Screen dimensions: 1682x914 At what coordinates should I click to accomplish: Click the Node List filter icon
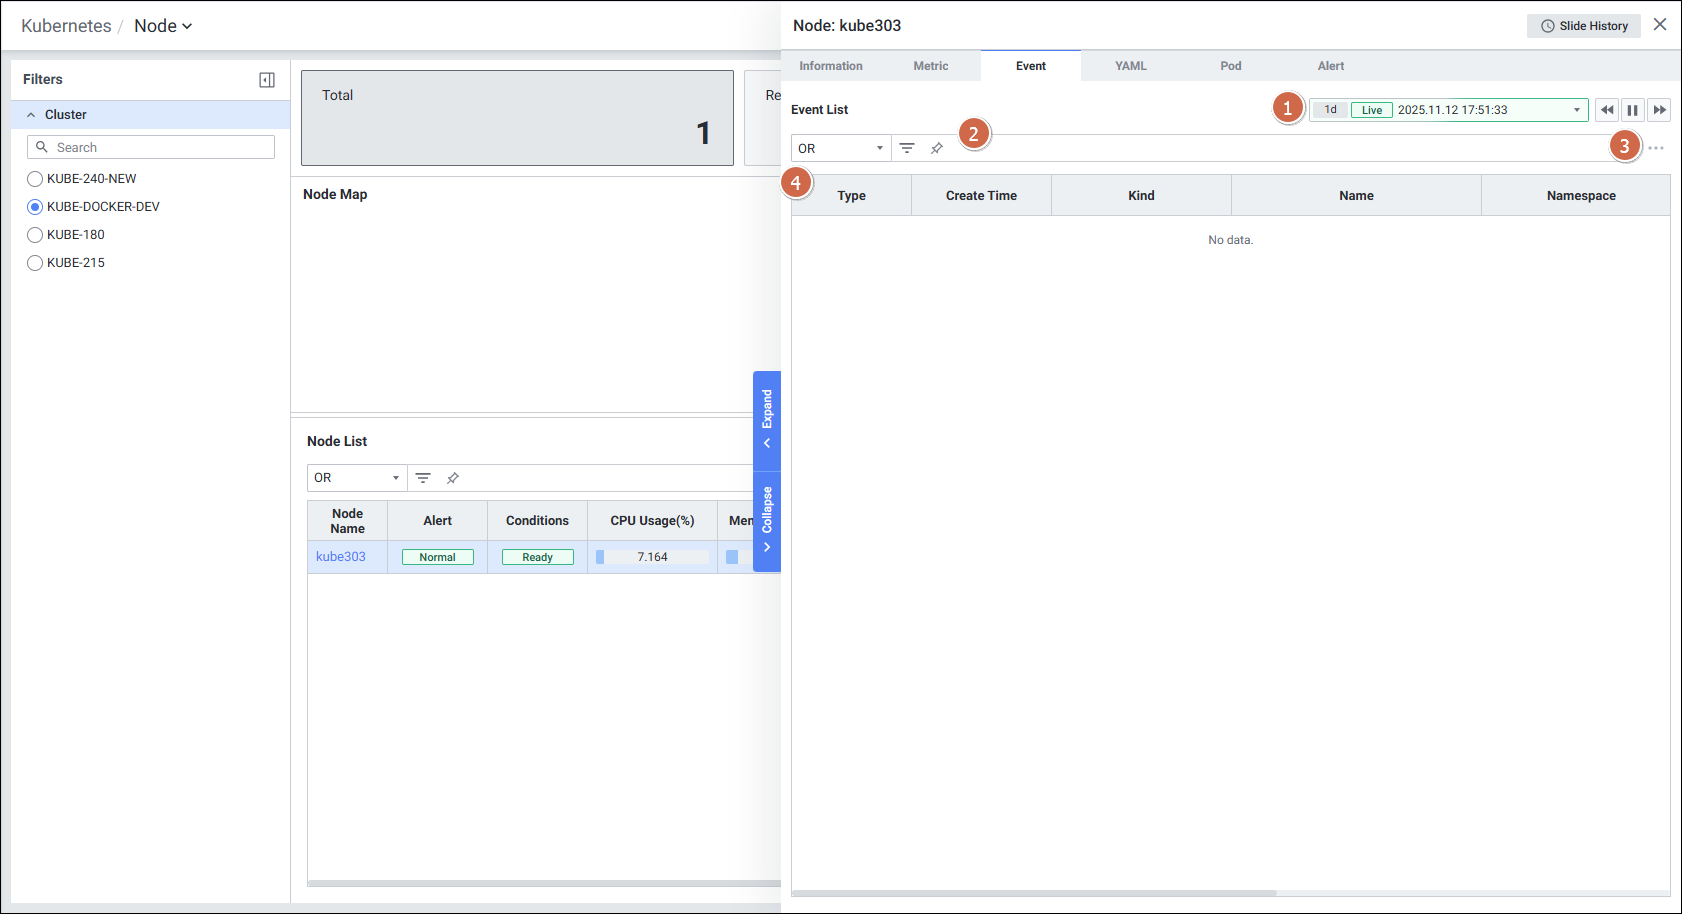click(x=423, y=478)
